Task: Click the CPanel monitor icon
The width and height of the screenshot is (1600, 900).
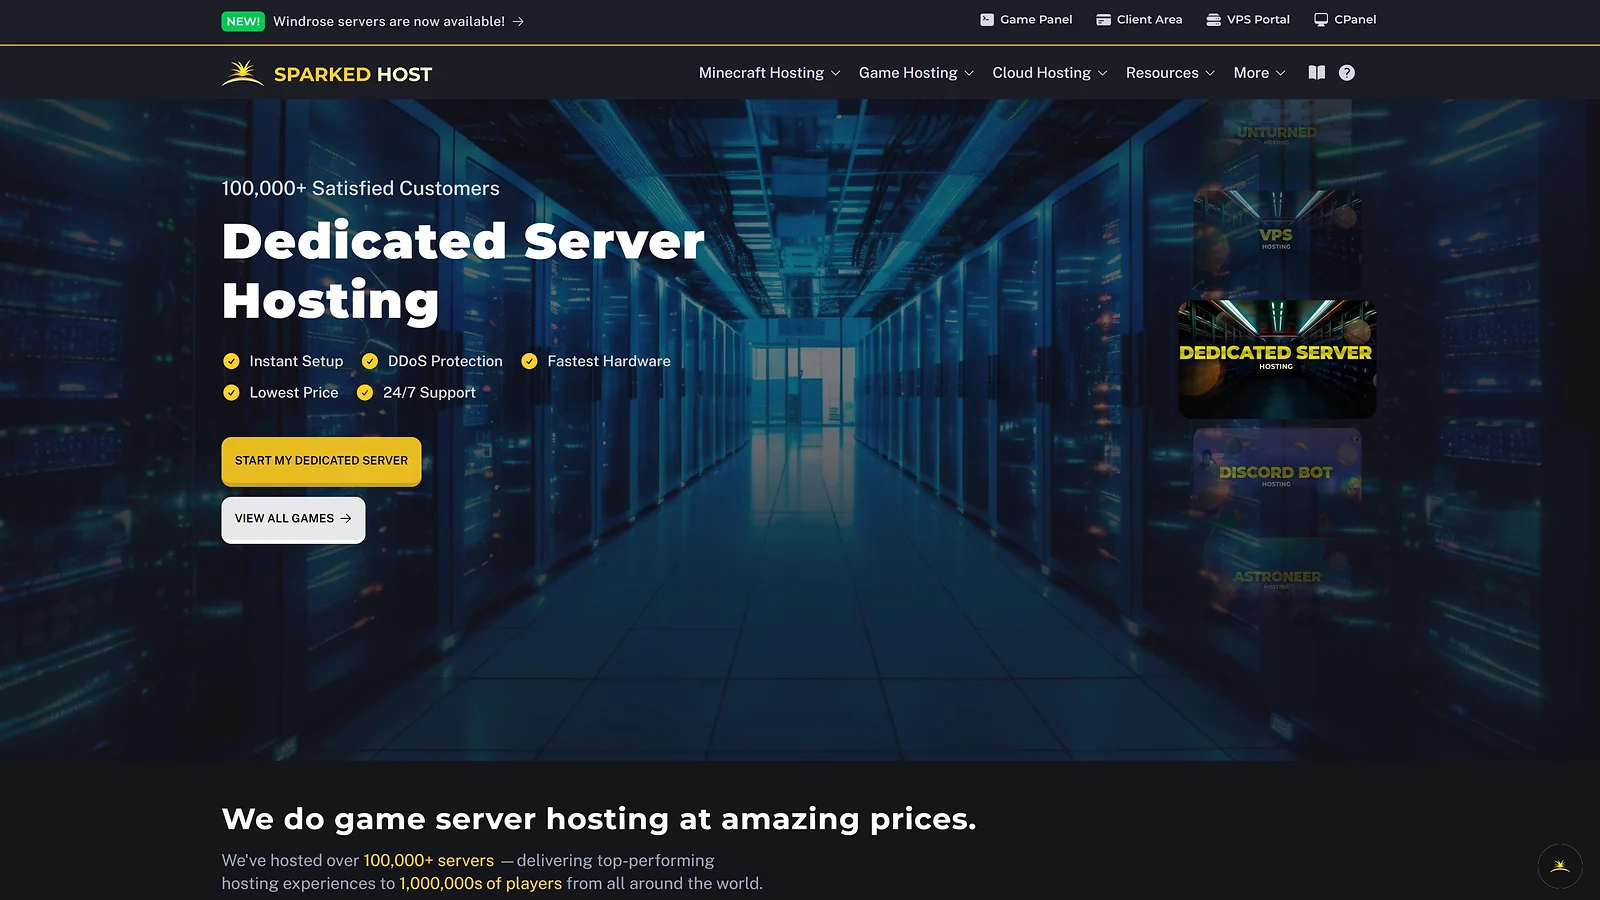Action: pos(1321,19)
